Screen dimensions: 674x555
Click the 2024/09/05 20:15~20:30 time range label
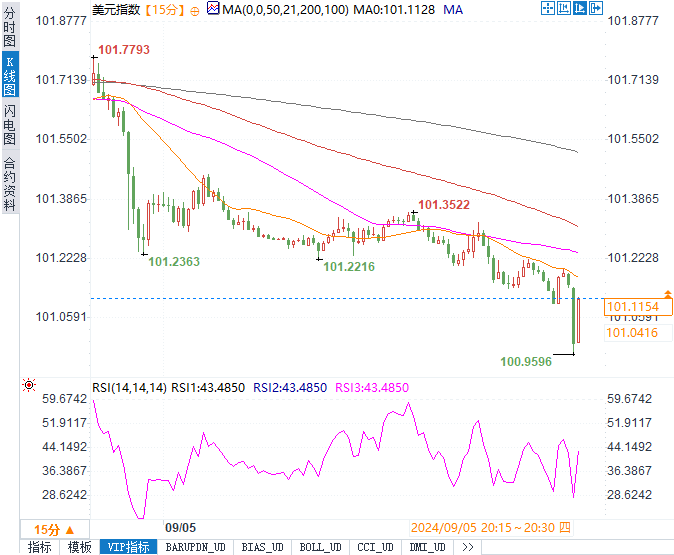pos(490,527)
